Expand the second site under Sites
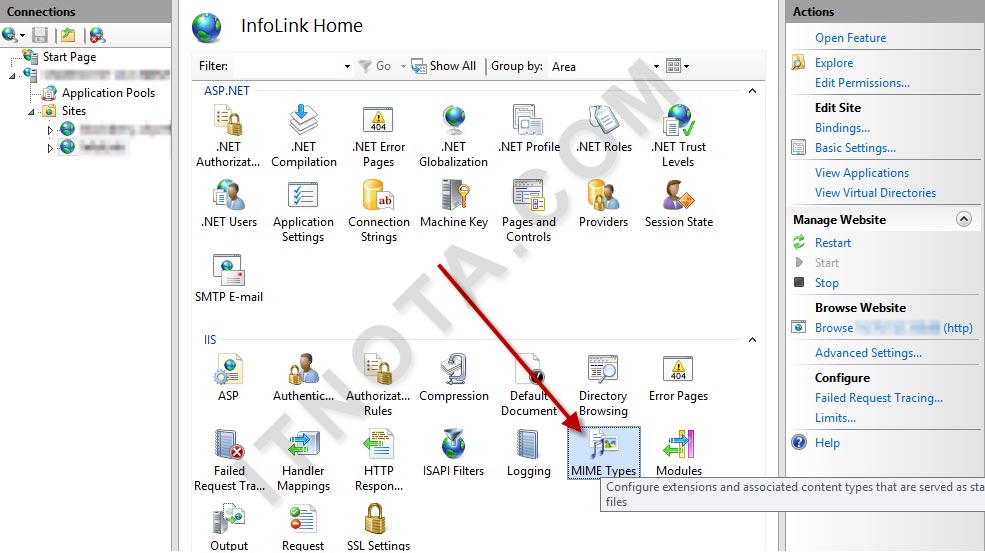This screenshot has width=985, height=553. pos(50,148)
